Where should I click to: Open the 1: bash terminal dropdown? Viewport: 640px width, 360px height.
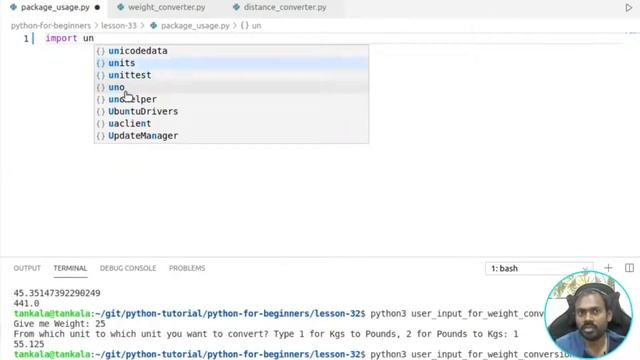coord(539,269)
